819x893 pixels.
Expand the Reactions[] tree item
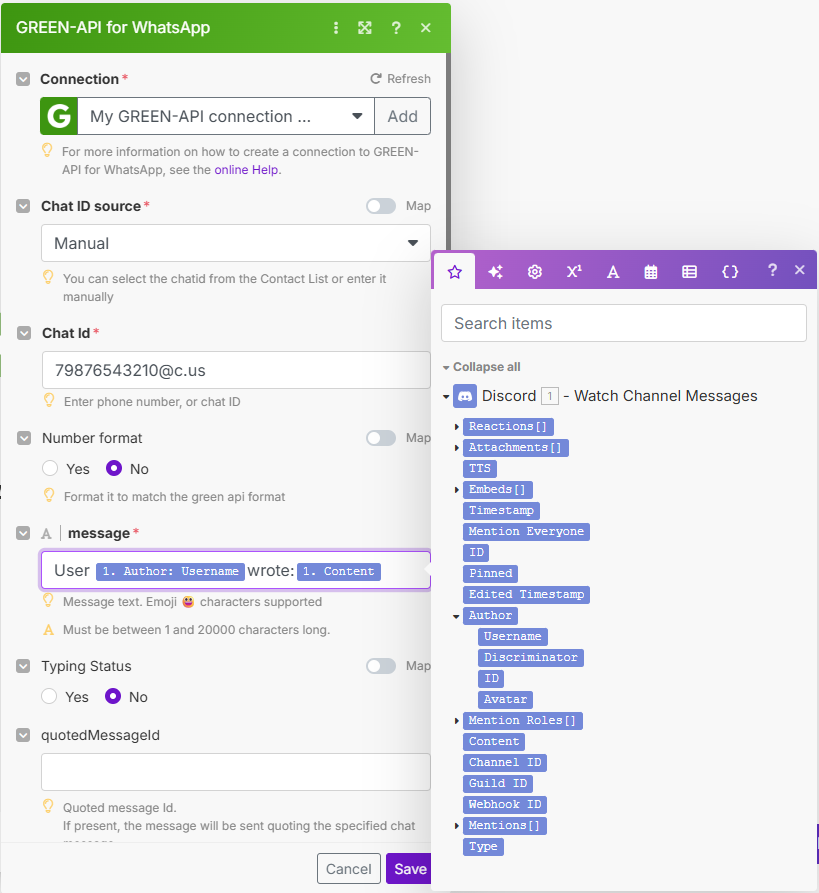tap(457, 427)
